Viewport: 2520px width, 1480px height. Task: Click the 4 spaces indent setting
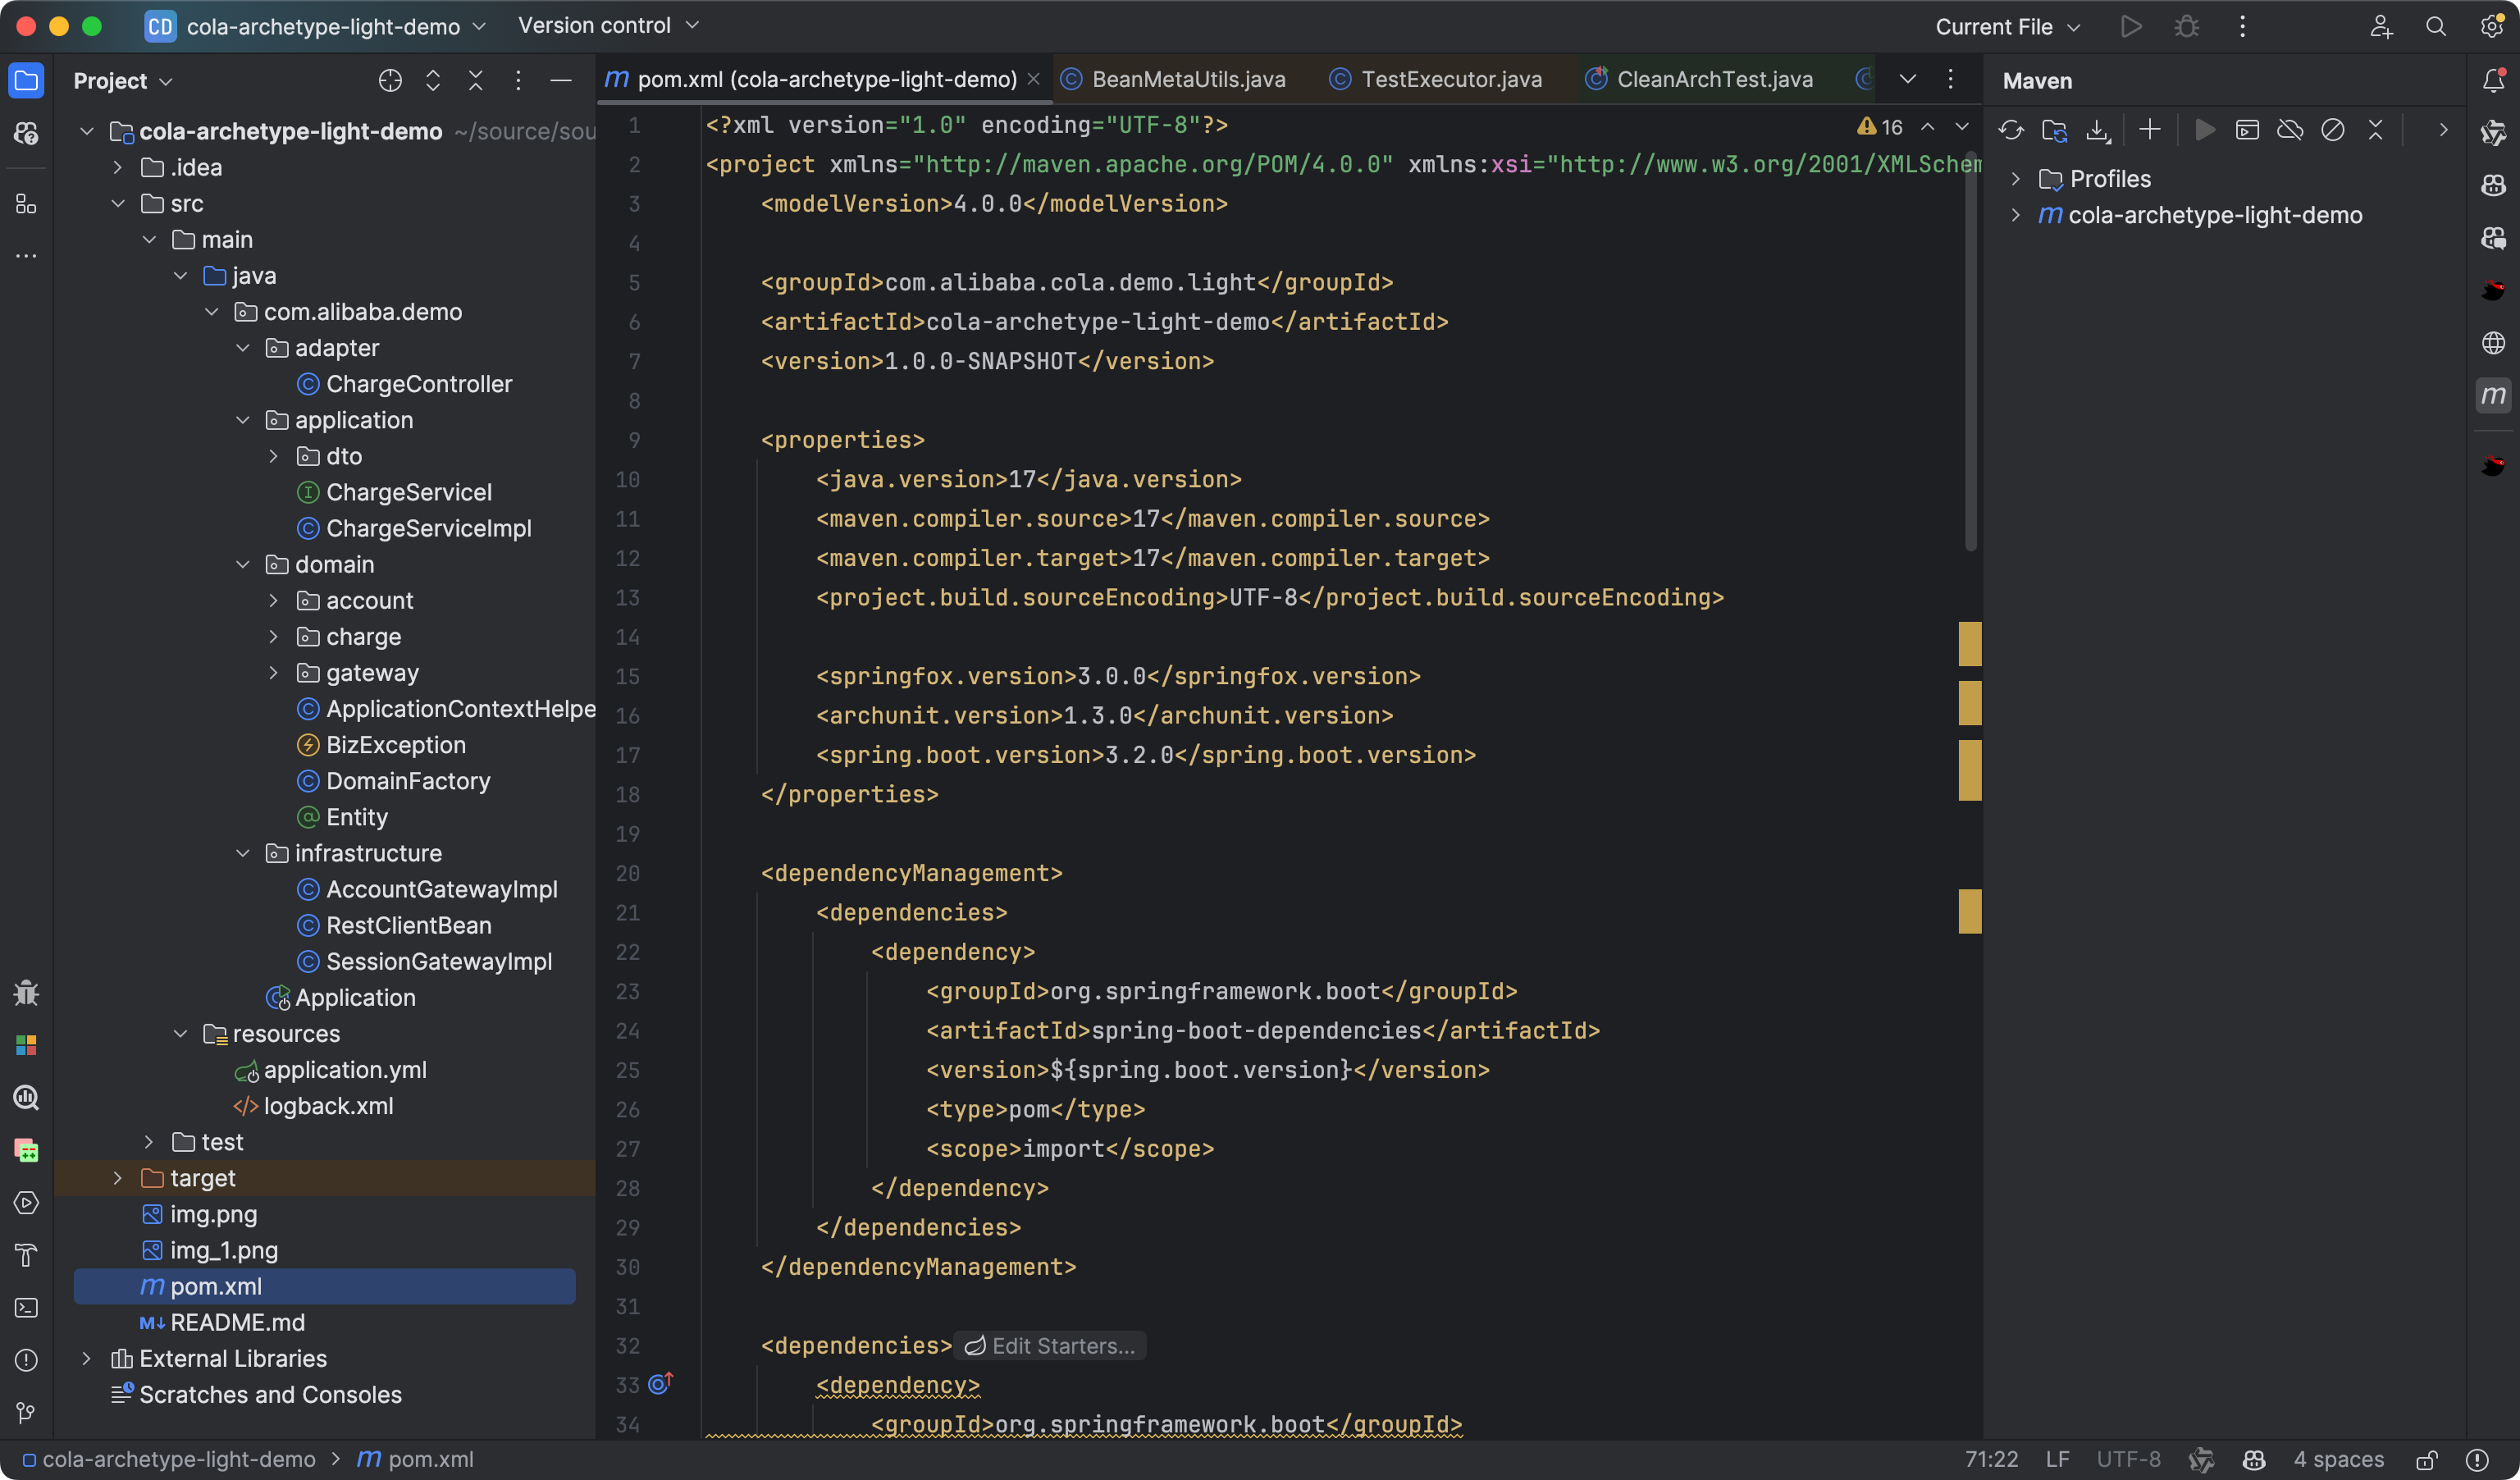pyautogui.click(x=2338, y=1460)
